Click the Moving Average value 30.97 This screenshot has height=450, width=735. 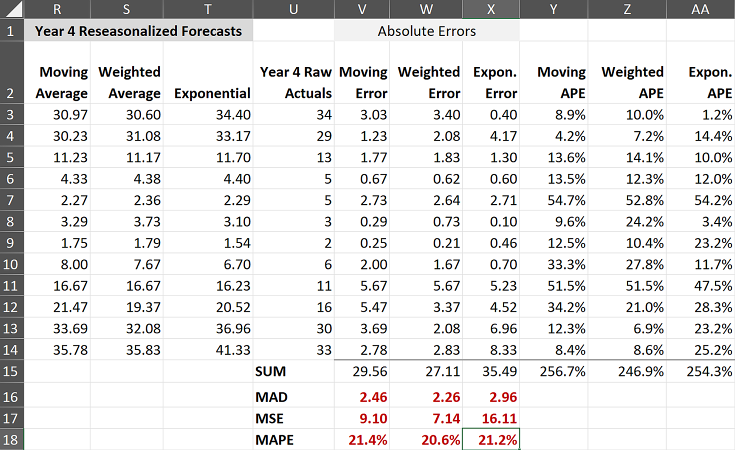62,115
